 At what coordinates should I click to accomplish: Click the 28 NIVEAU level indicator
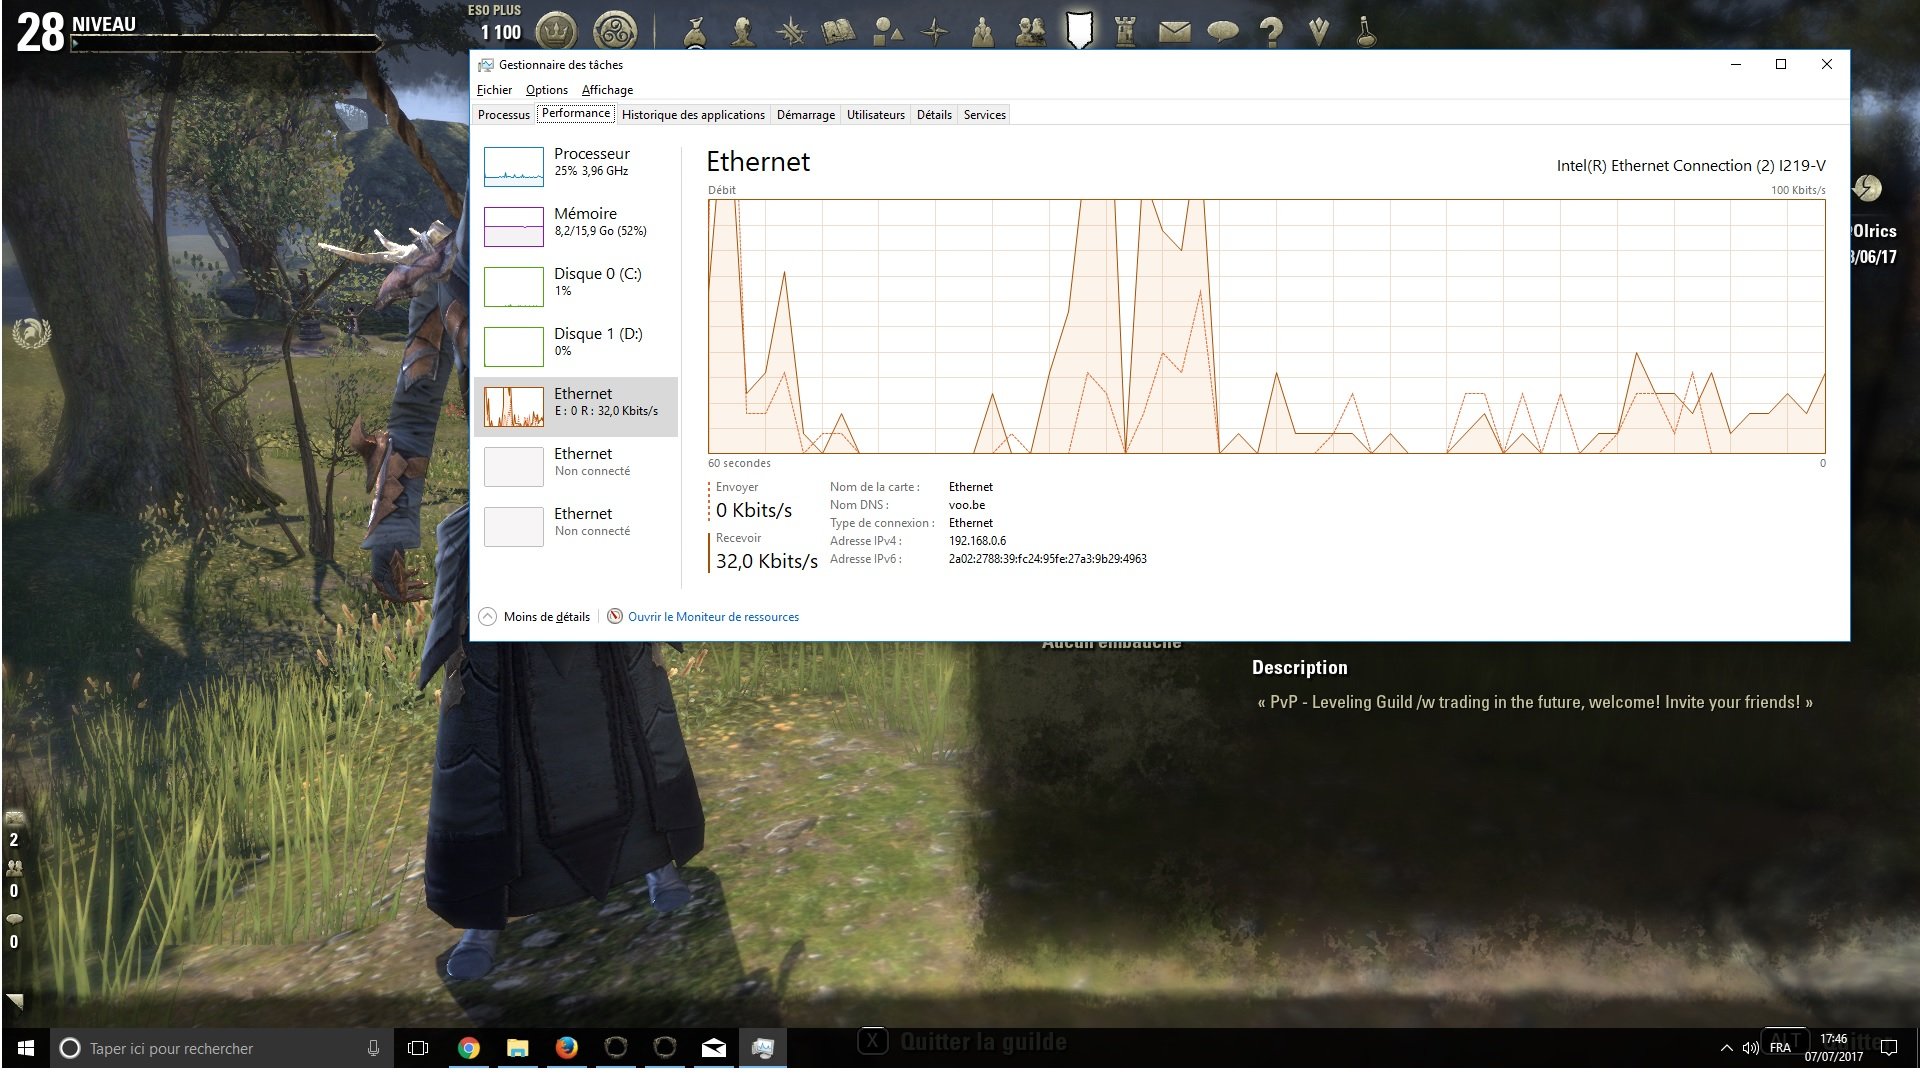(x=76, y=31)
